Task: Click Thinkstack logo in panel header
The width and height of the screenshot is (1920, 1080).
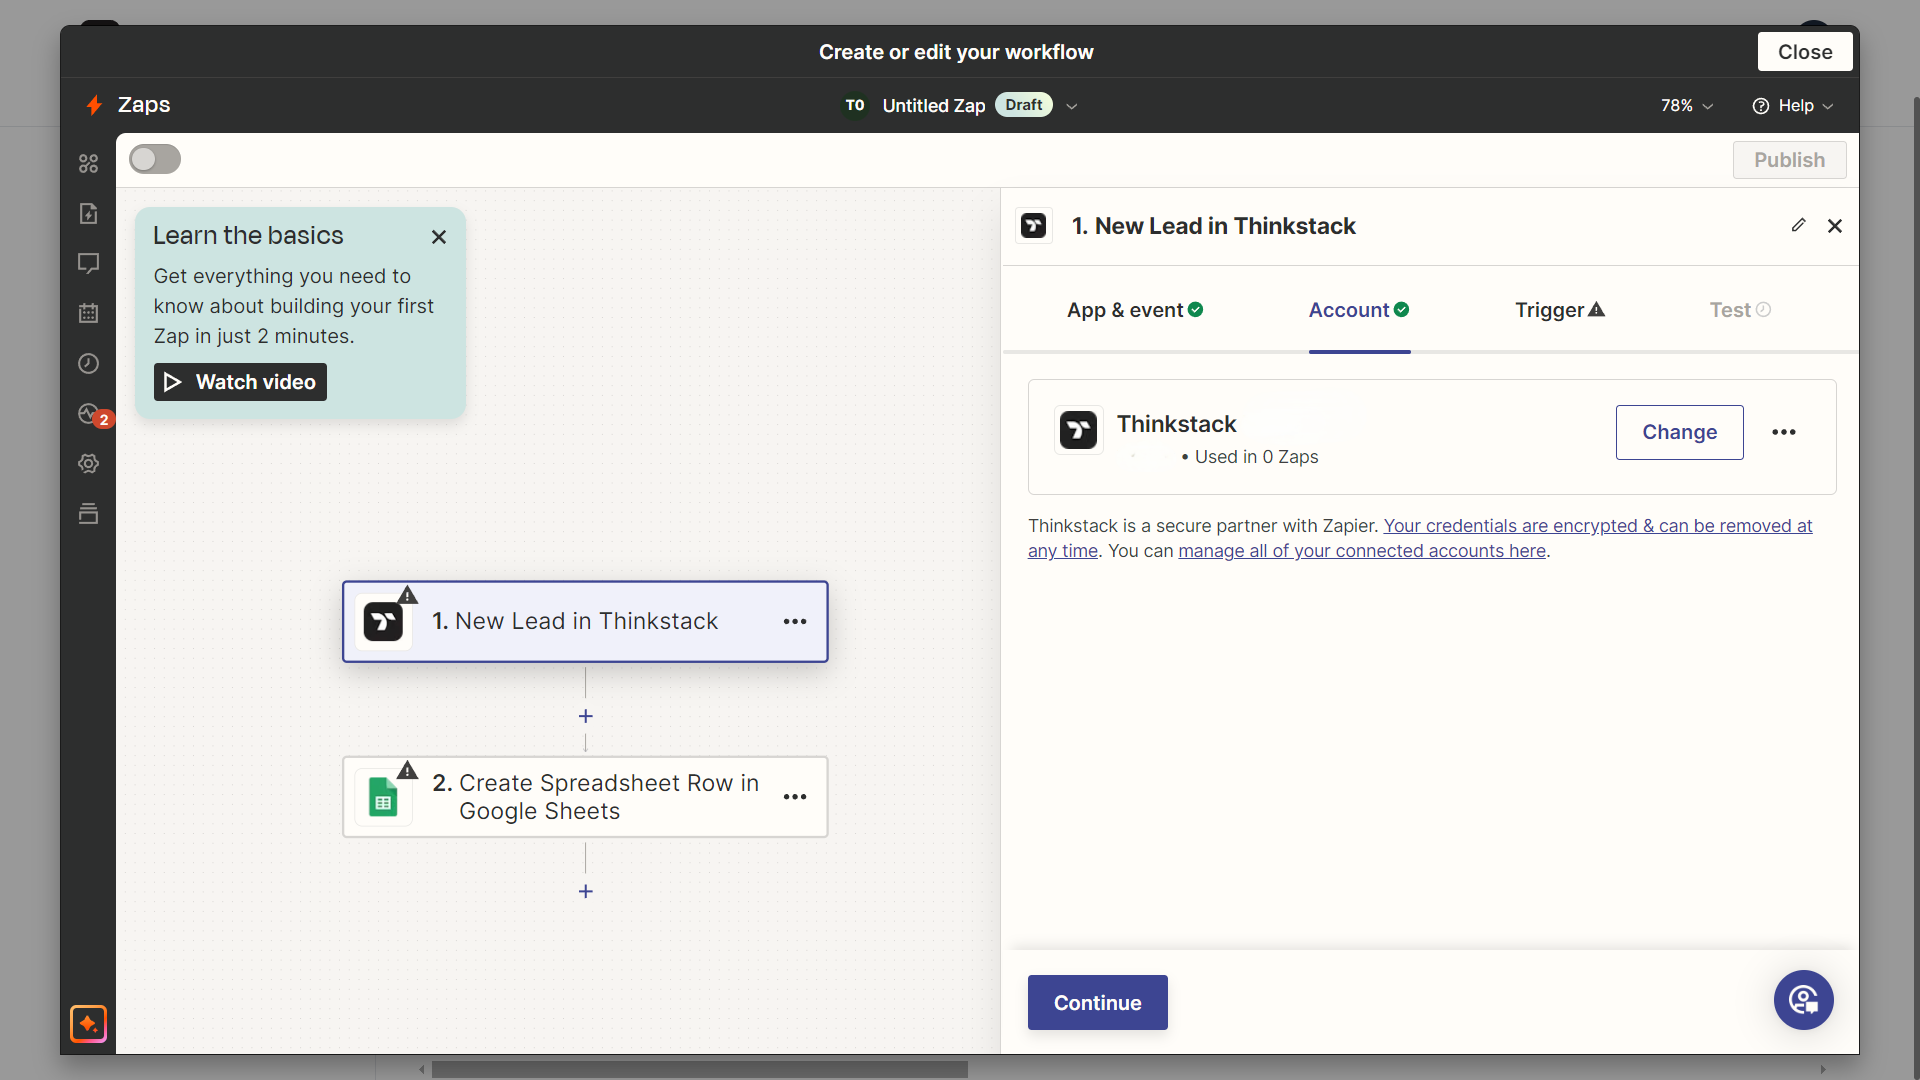Action: tap(1033, 225)
